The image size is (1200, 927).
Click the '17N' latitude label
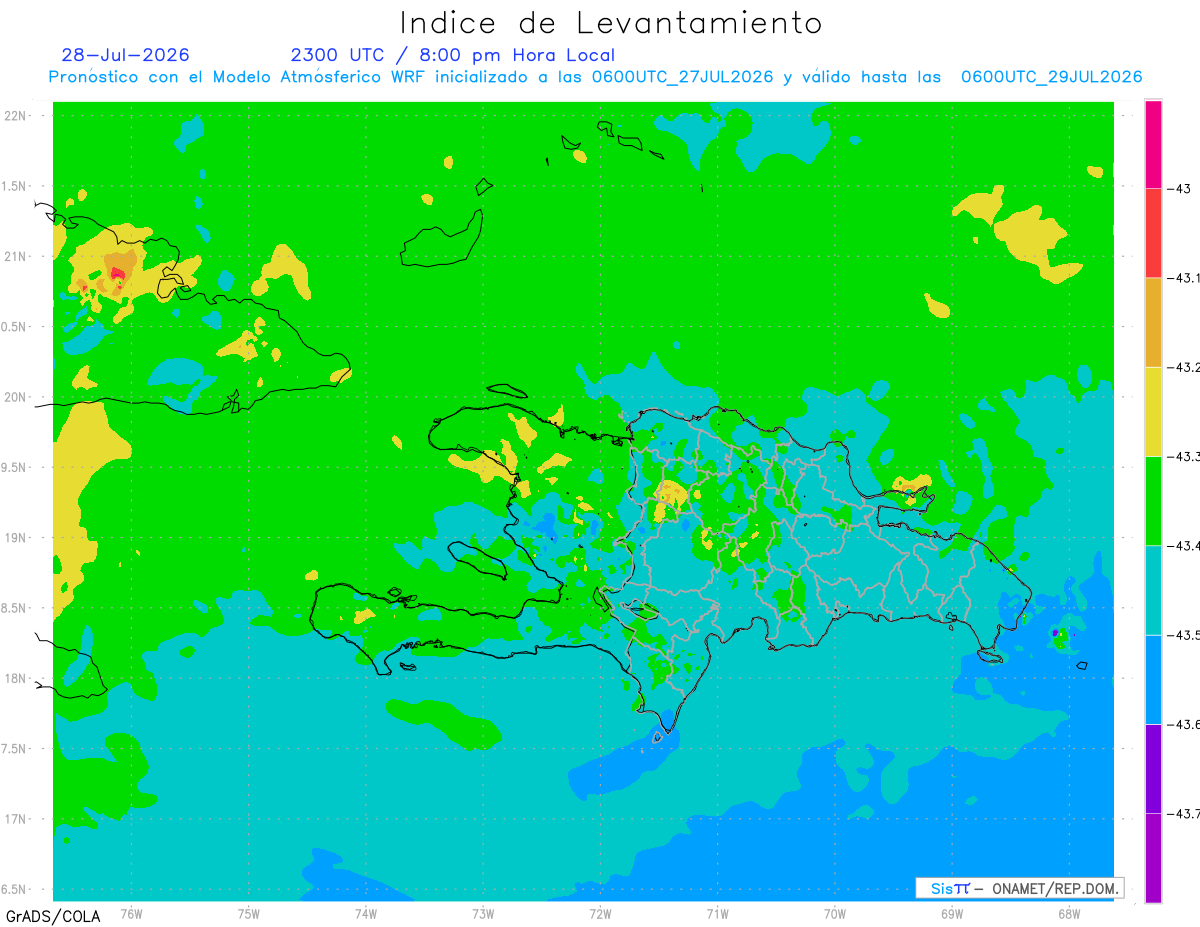[x=16, y=819]
